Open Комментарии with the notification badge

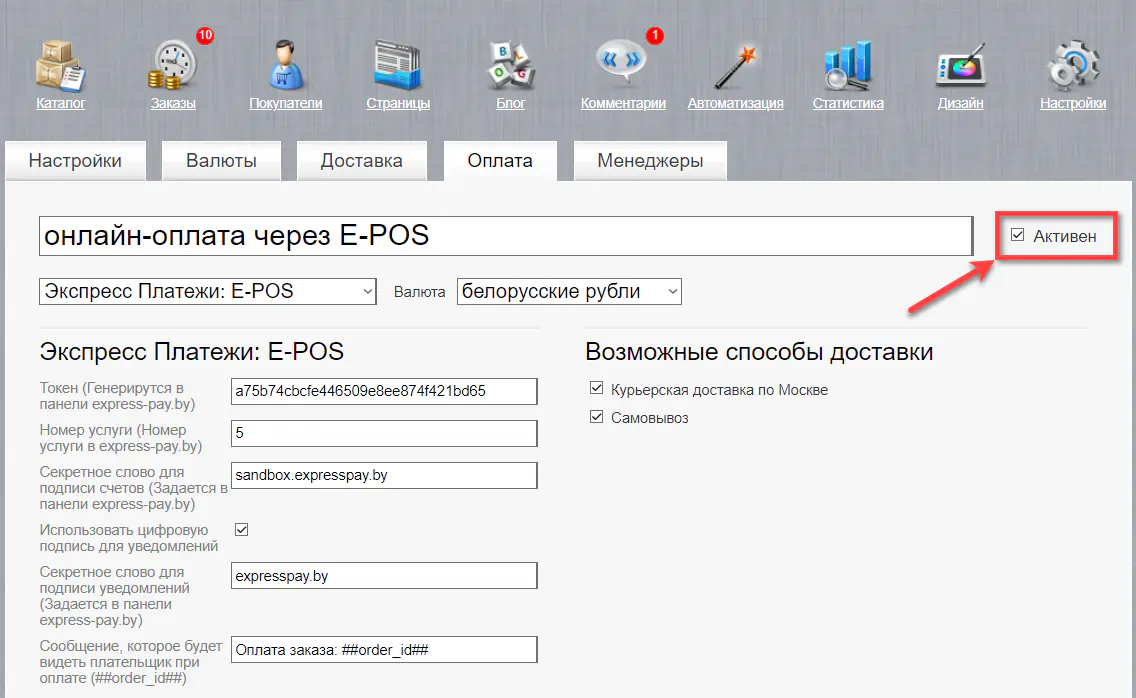coord(620,62)
